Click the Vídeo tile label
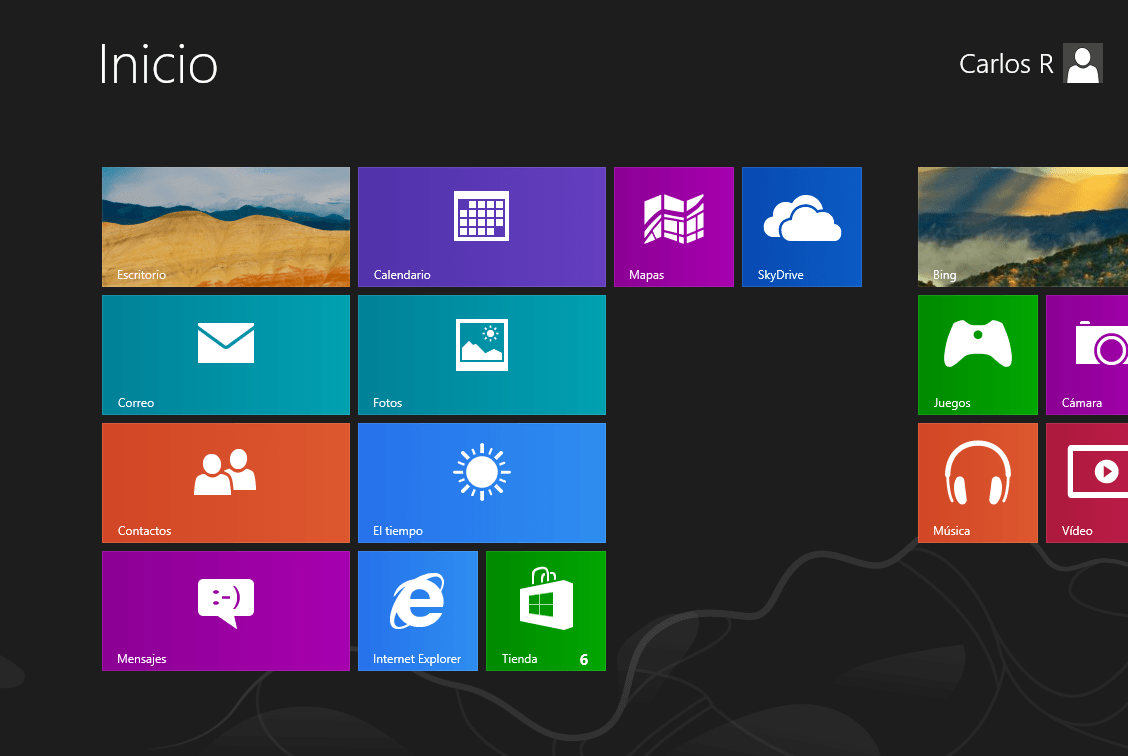 coord(1077,531)
